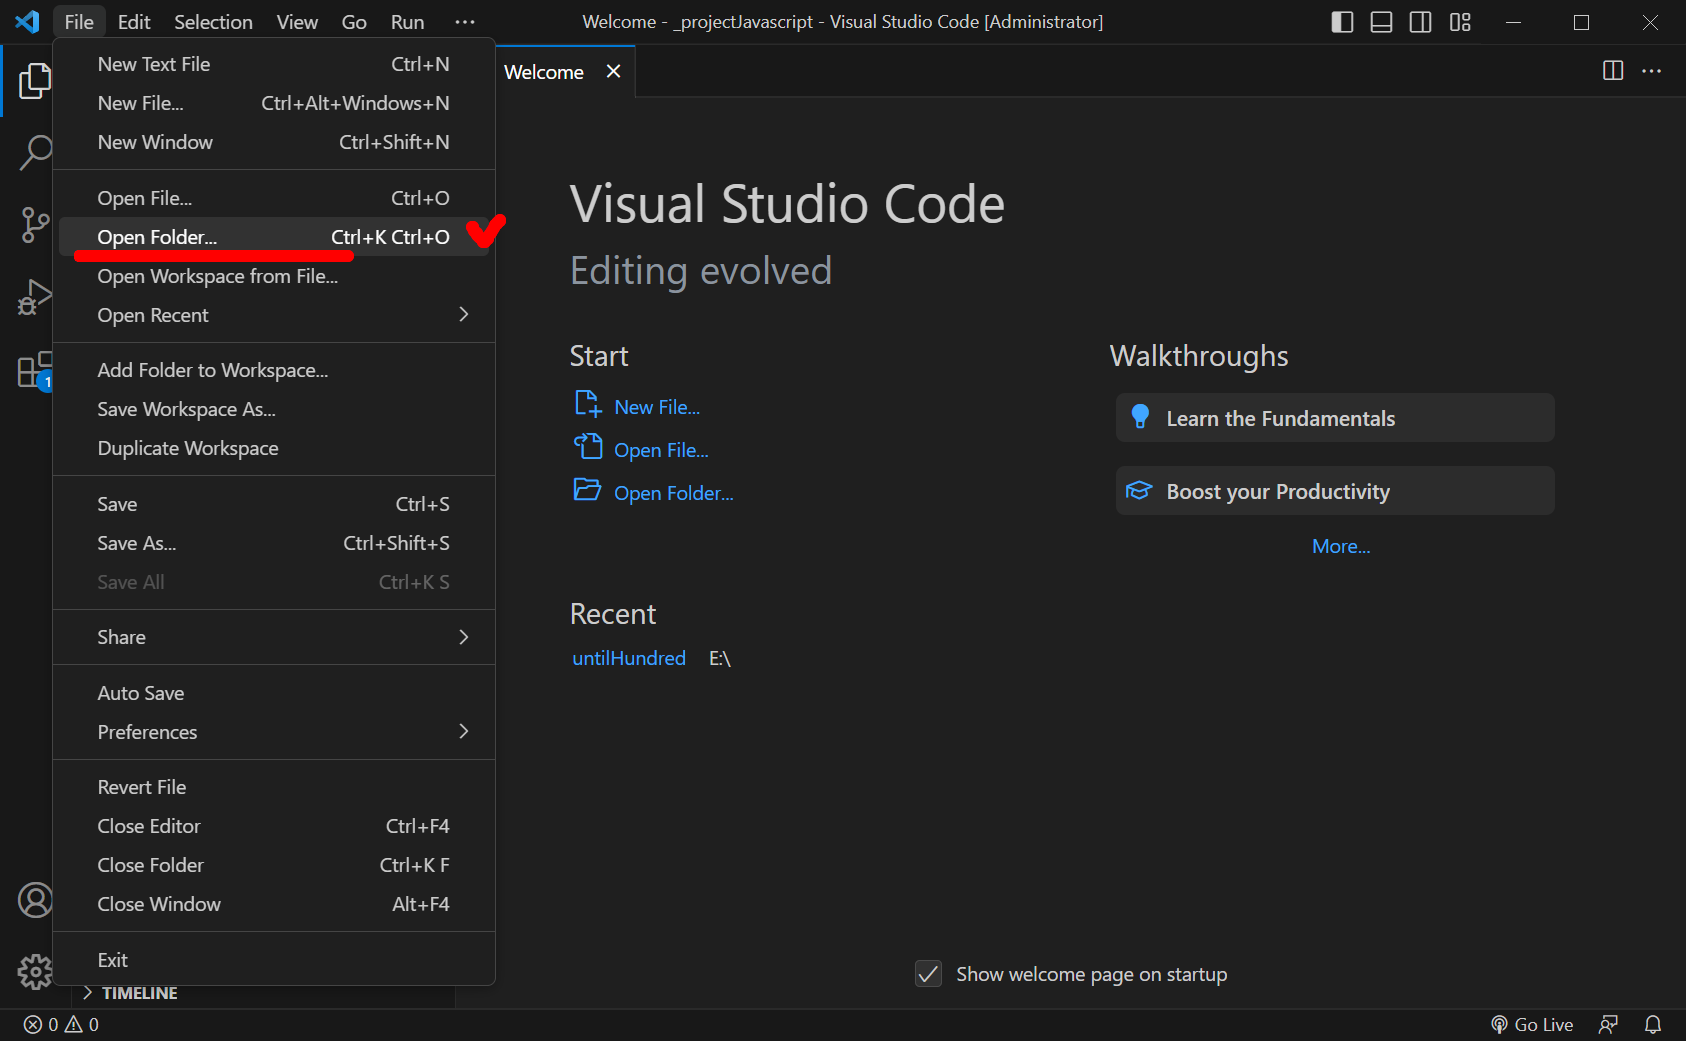Click the errors and warnings status indicator
The width and height of the screenshot is (1686, 1041).
coord(61,1024)
